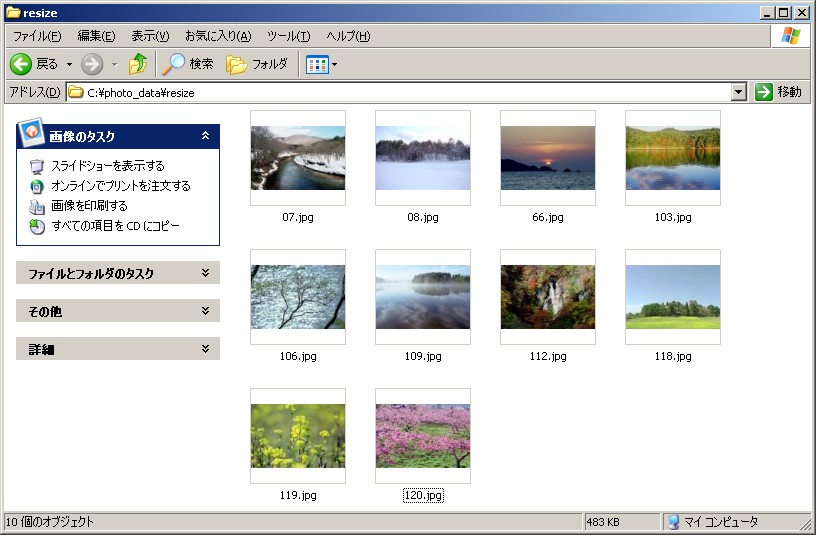This screenshot has width=816, height=535.
Task: Click the Windows flag logo
Action: click(x=791, y=35)
